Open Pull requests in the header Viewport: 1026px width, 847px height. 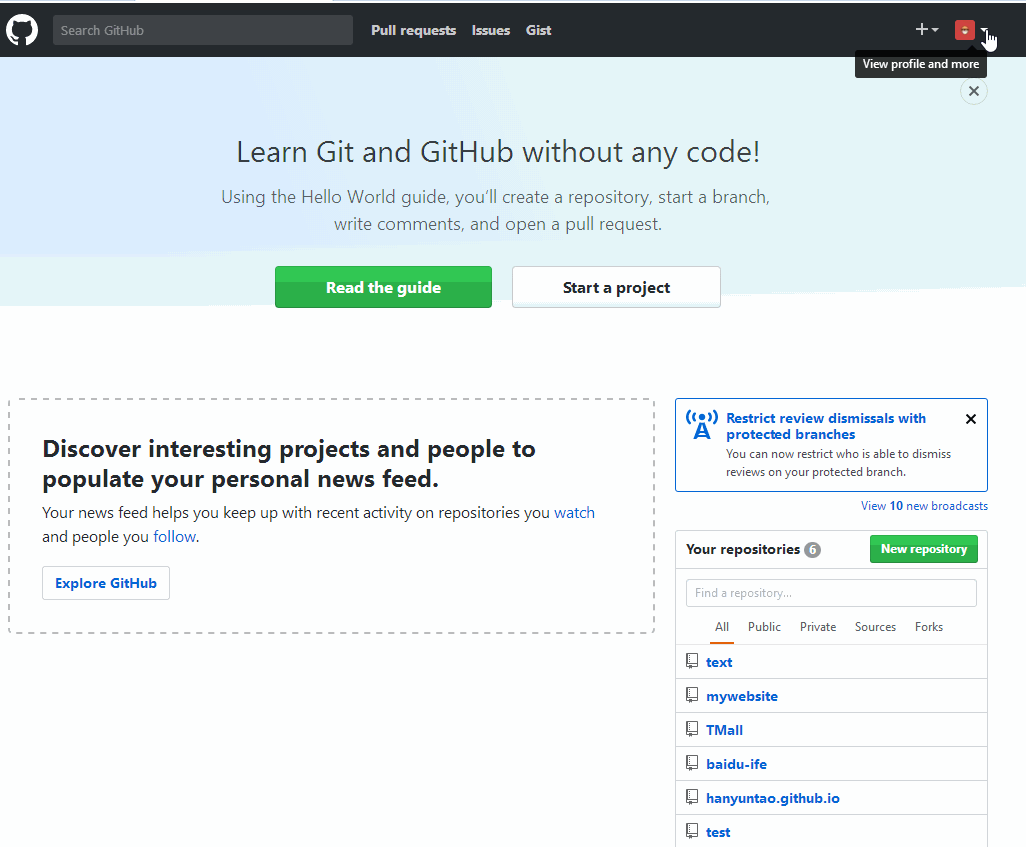(414, 30)
